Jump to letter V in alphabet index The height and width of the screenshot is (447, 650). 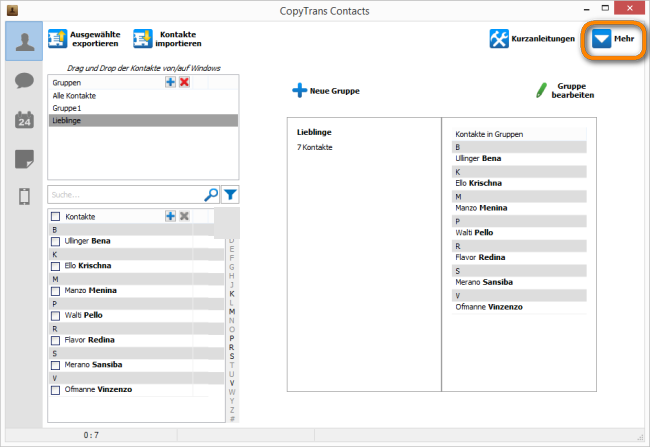232,383
